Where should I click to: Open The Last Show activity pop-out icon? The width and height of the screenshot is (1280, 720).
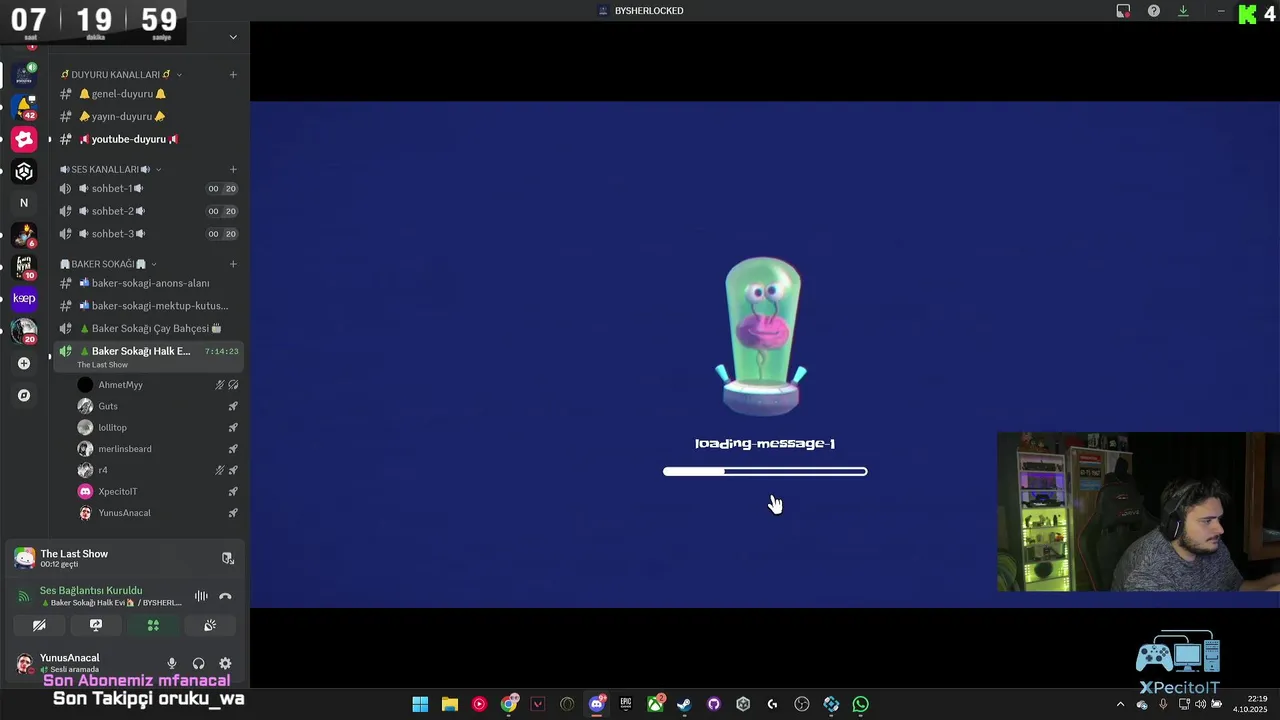227,558
